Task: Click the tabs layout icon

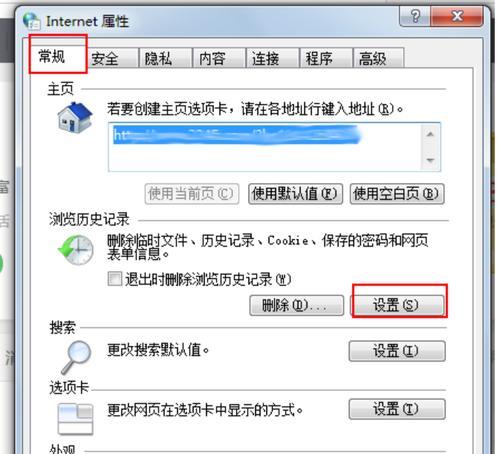Action: coord(75,419)
